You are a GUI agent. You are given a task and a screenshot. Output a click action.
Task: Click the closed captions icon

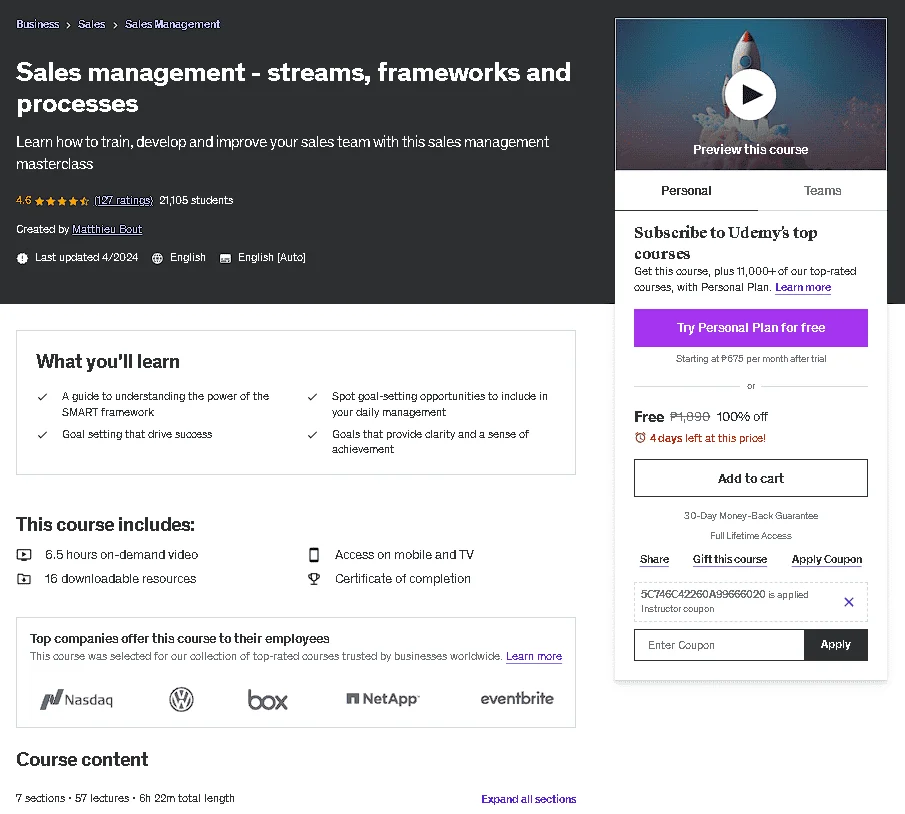tap(225, 258)
